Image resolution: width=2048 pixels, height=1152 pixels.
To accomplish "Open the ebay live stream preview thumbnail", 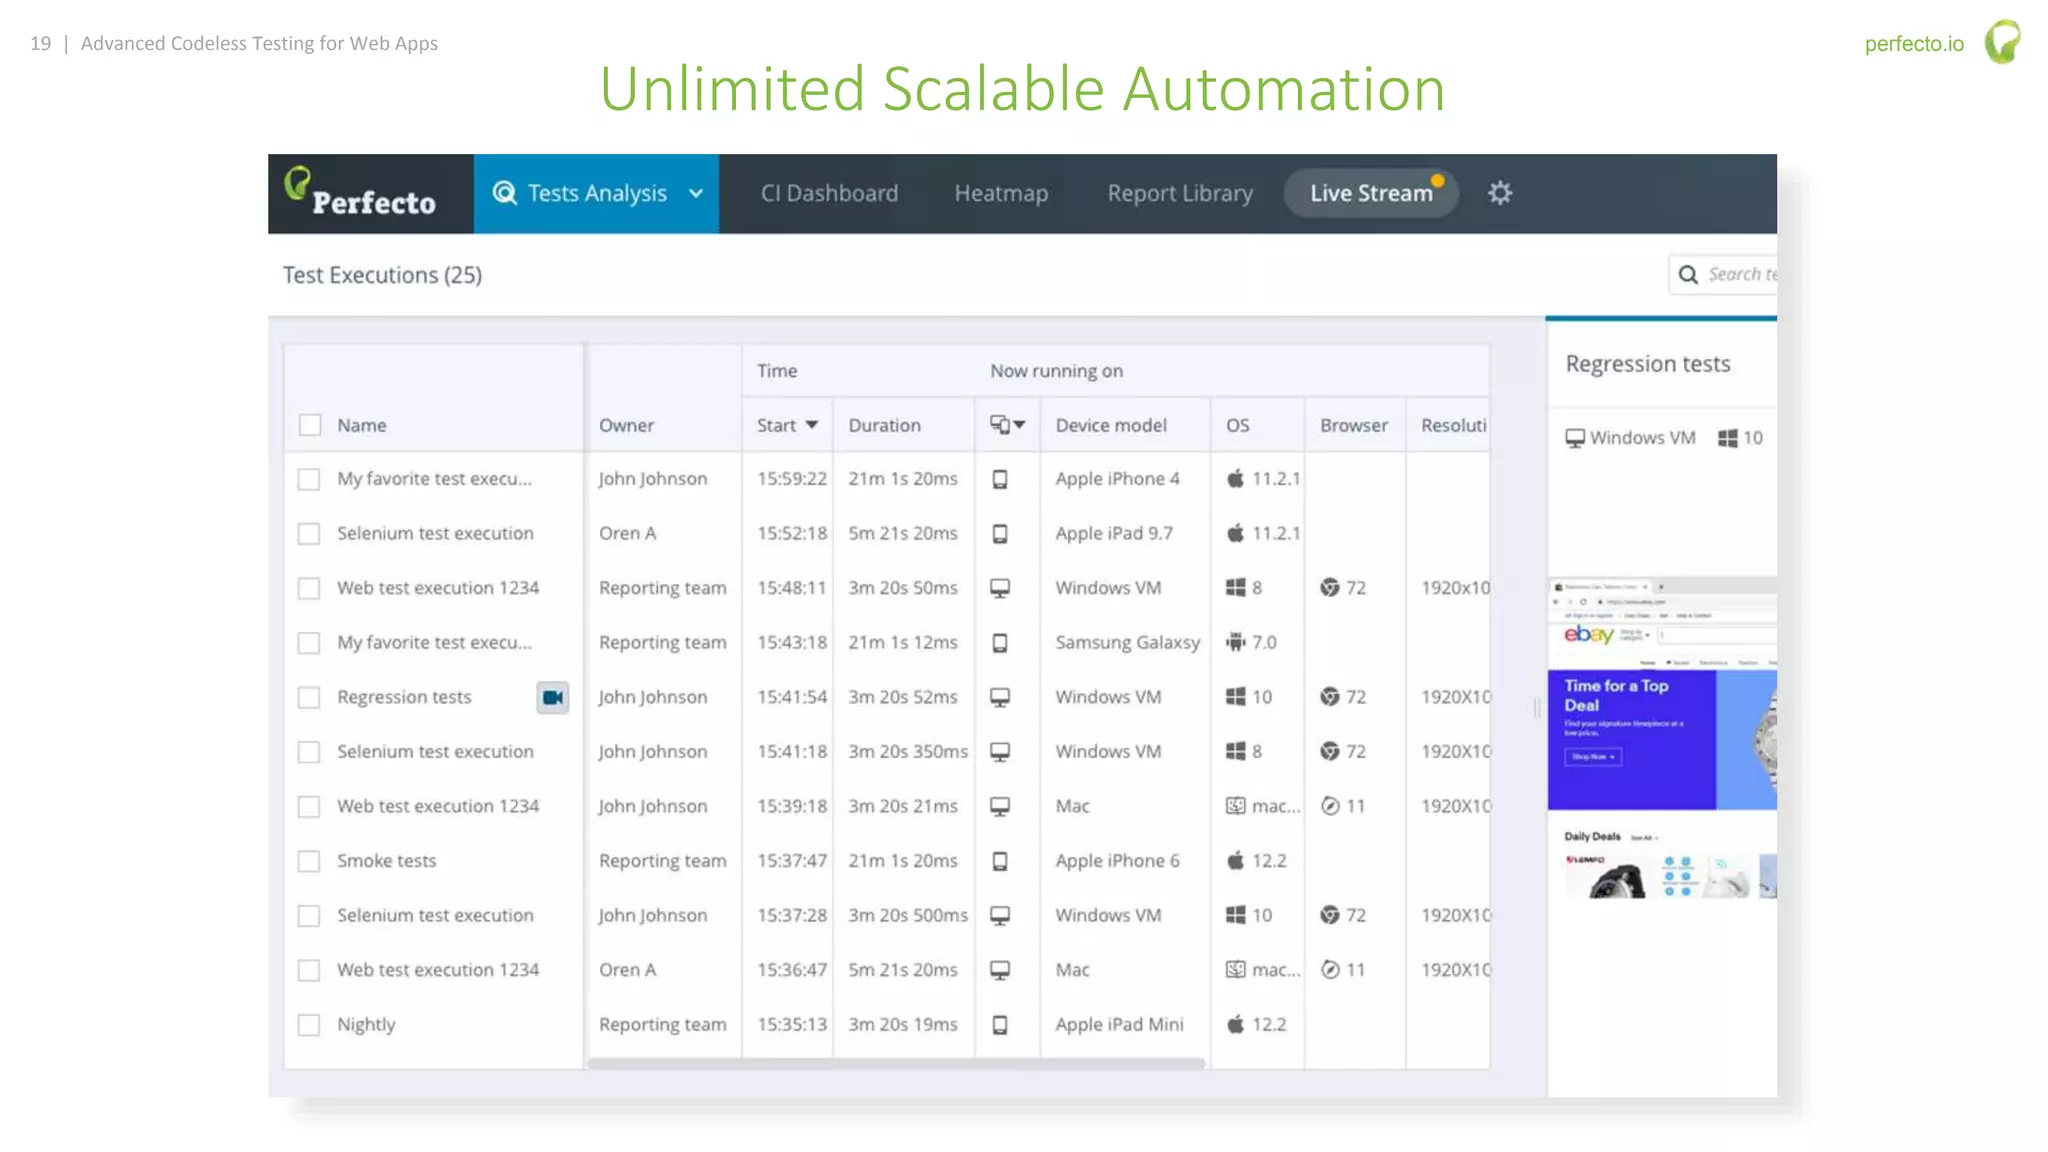I will (x=1662, y=738).
